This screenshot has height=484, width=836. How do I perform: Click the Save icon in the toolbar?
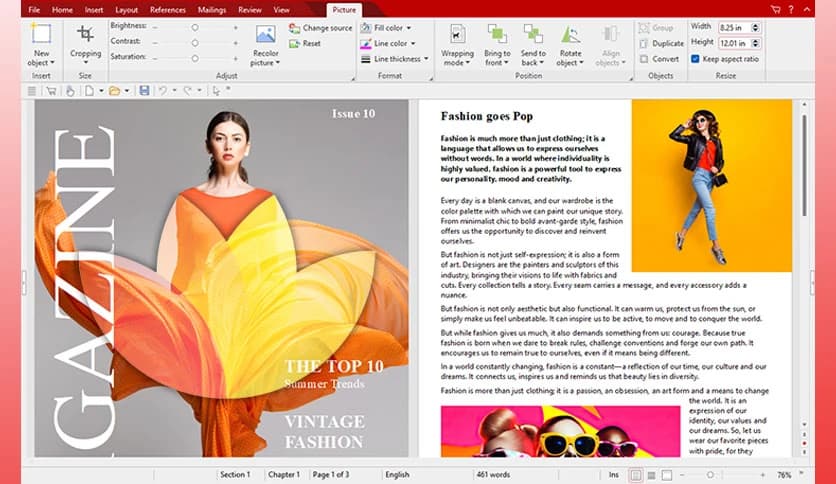point(144,91)
